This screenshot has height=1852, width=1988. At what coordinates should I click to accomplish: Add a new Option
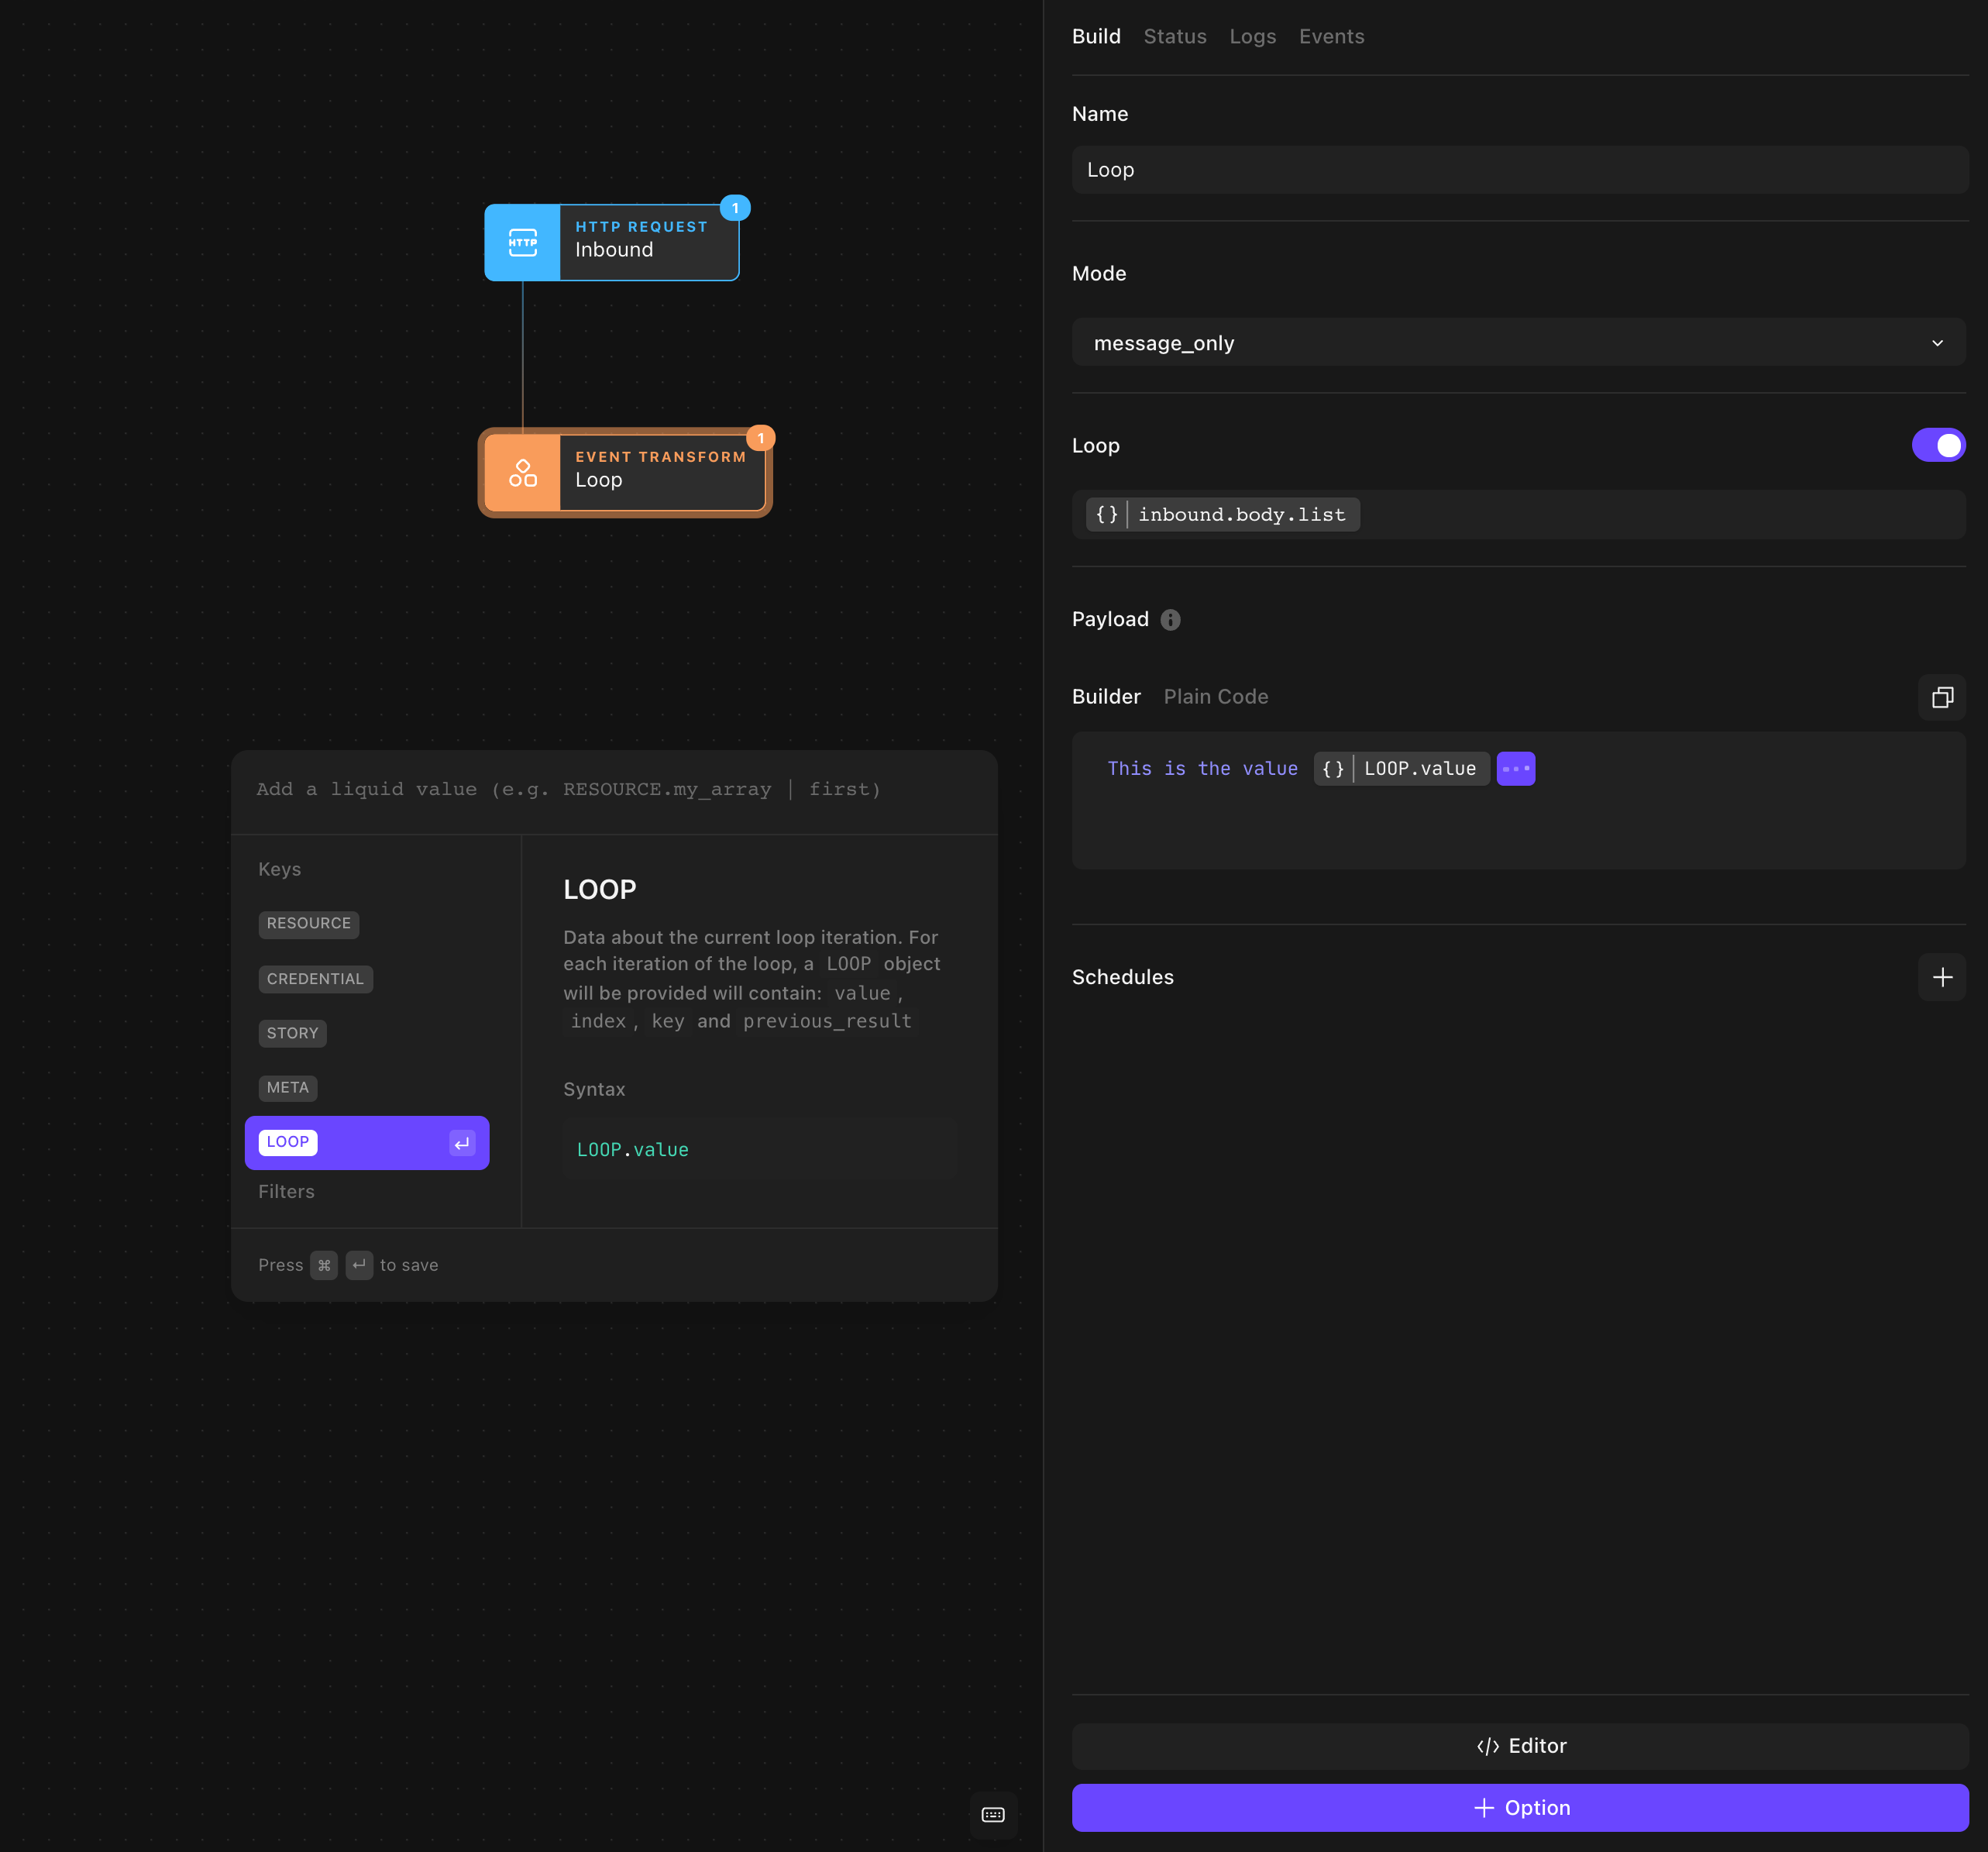click(1519, 1808)
